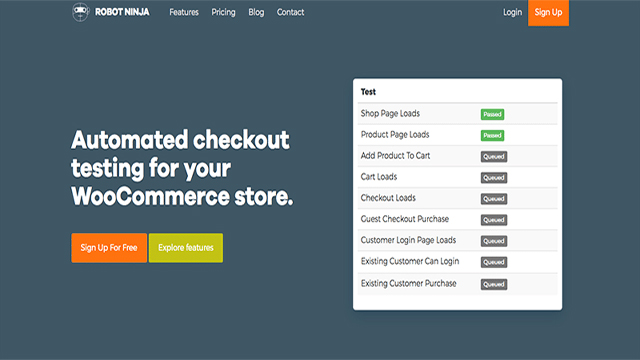Select the Customer Login Page Loads text

click(x=408, y=240)
